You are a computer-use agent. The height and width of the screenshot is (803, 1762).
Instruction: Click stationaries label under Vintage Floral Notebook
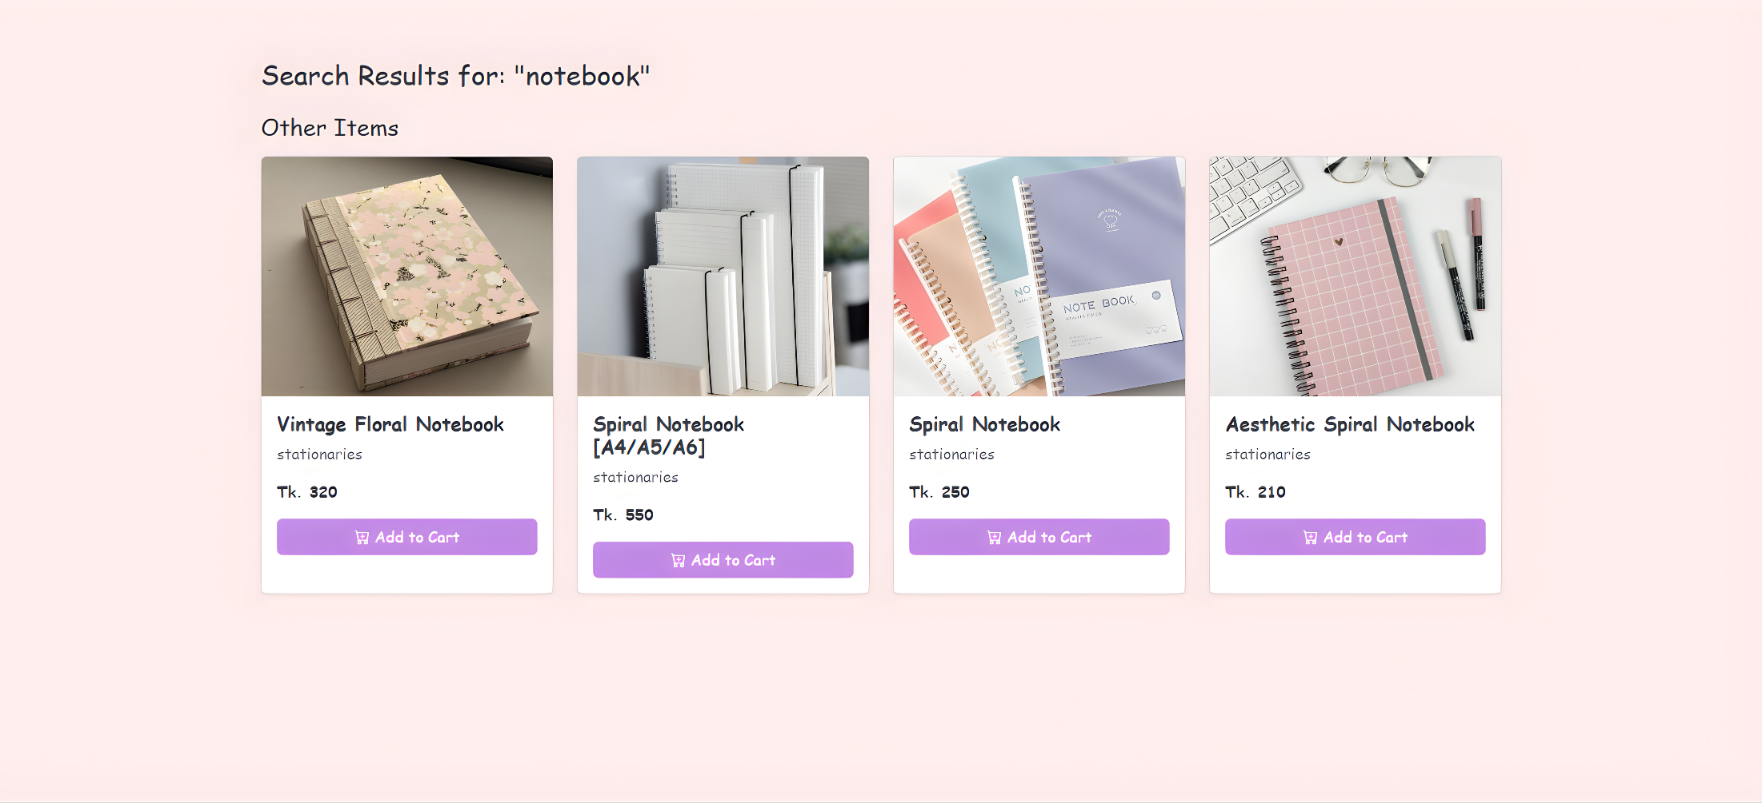pyautogui.click(x=320, y=455)
